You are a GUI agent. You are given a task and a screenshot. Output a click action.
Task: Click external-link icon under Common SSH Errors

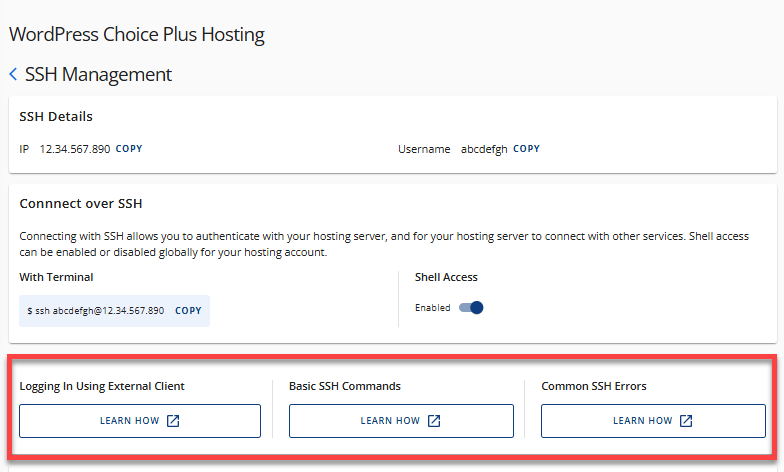coord(686,421)
